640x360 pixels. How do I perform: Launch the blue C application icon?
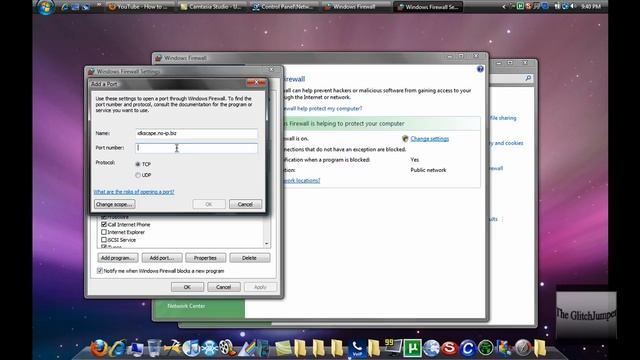pos(467,348)
